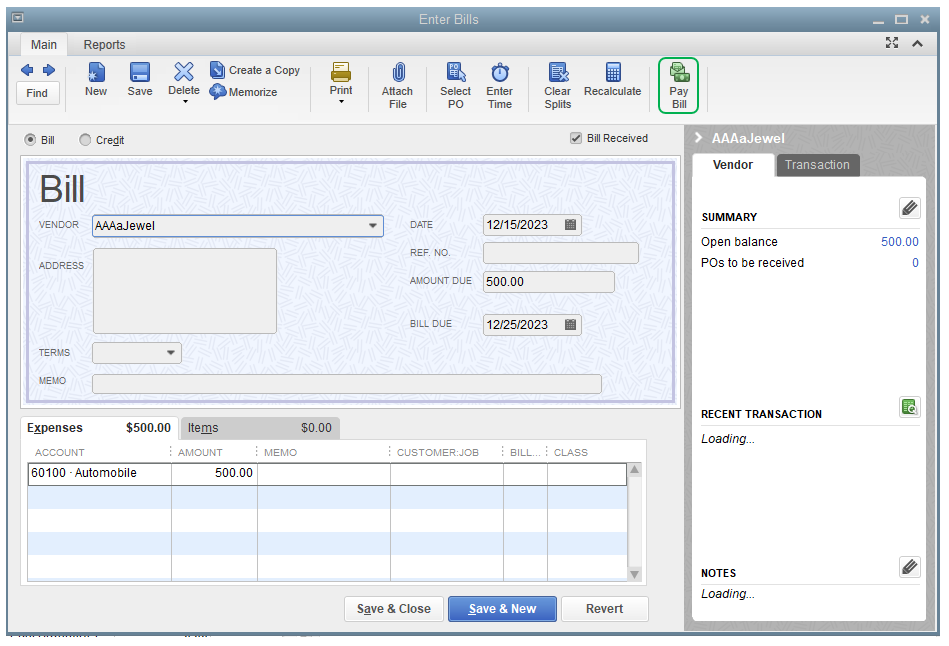Image resolution: width=949 pixels, height=646 pixels.
Task: Toggle full-screen view of Enter Bills window
Action: [892, 43]
